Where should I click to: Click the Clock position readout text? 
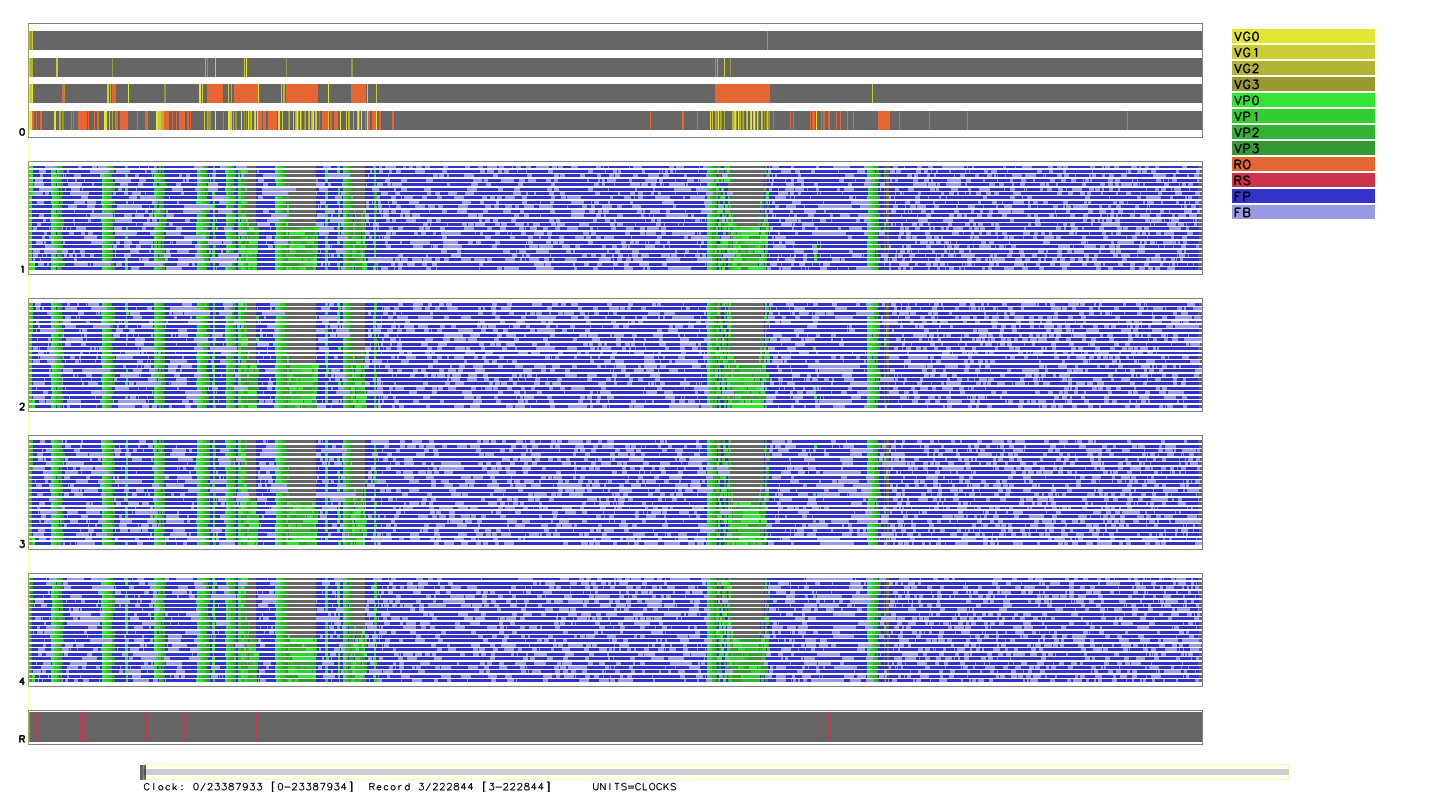[x=248, y=787]
